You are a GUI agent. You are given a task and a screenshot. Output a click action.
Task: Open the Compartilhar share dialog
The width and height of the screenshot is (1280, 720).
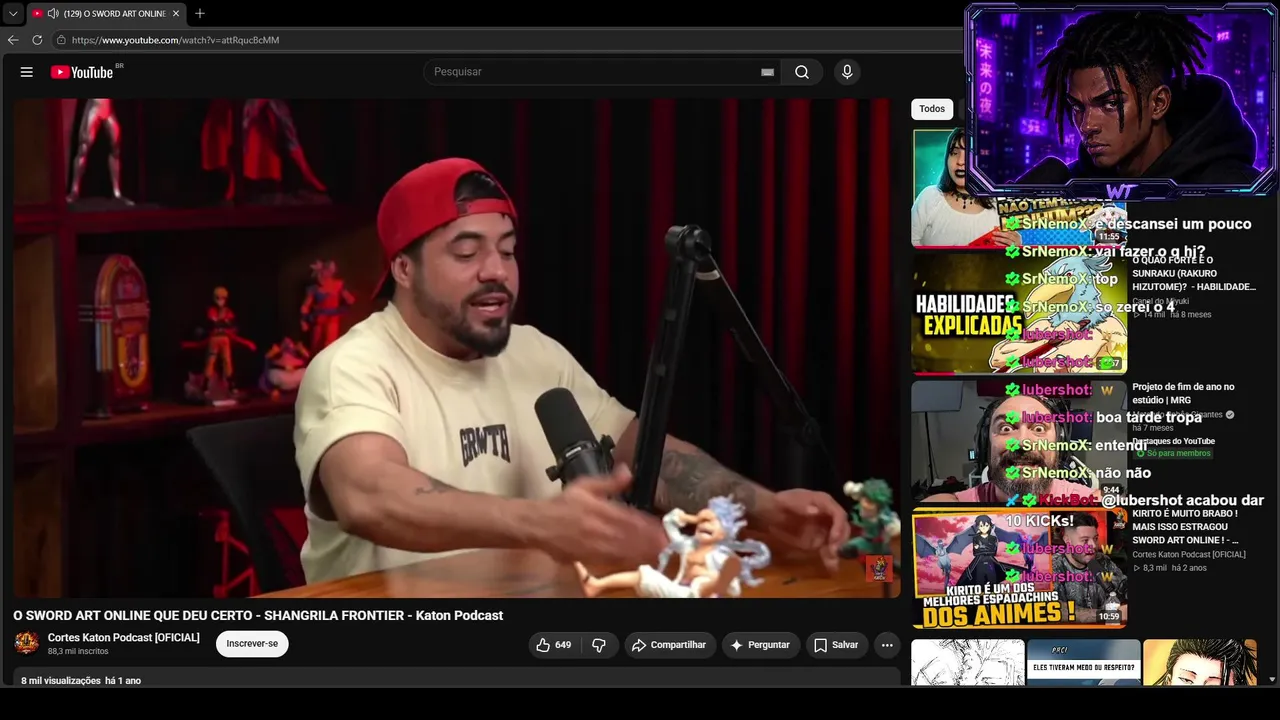pos(670,645)
